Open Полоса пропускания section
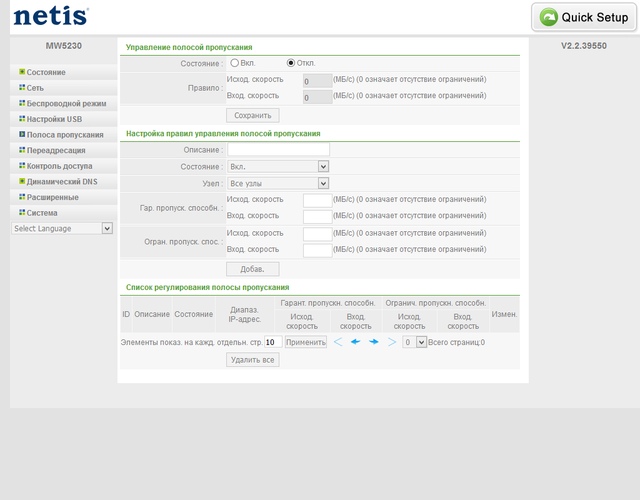 coord(65,134)
